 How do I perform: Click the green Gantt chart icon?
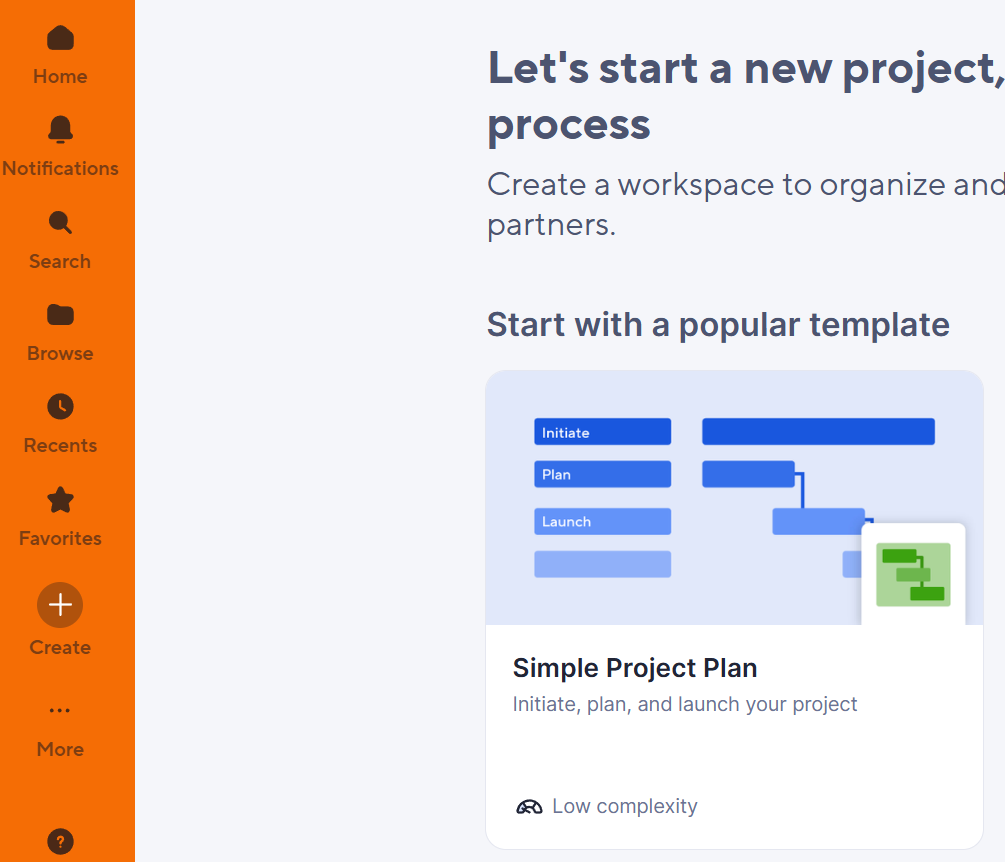[913, 575]
